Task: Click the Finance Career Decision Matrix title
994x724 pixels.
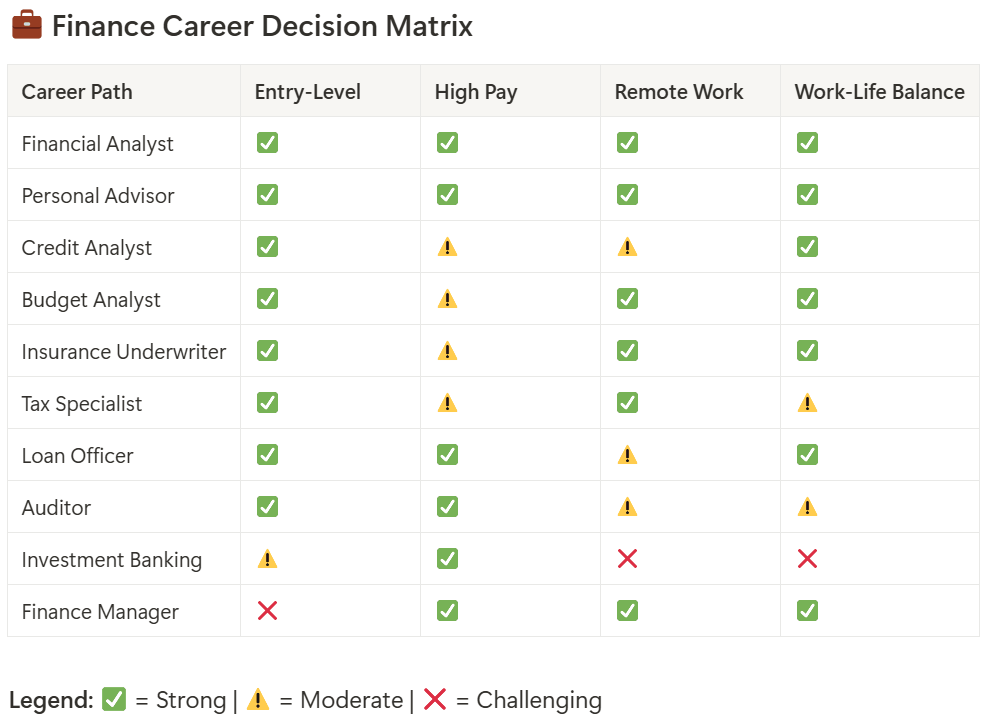Action: [x=262, y=26]
